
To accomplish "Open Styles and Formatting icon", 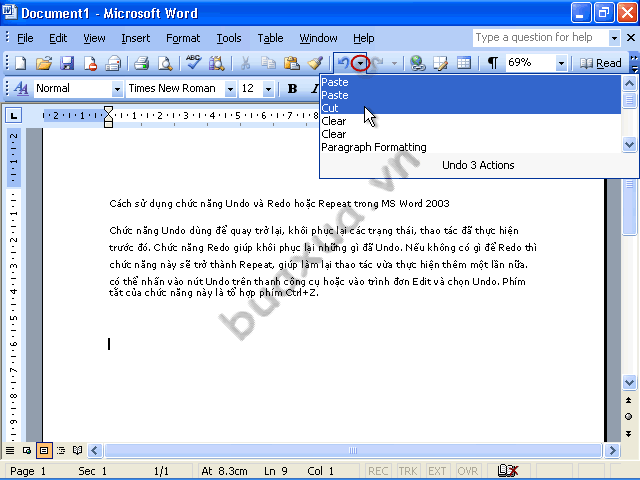I will click(21, 88).
